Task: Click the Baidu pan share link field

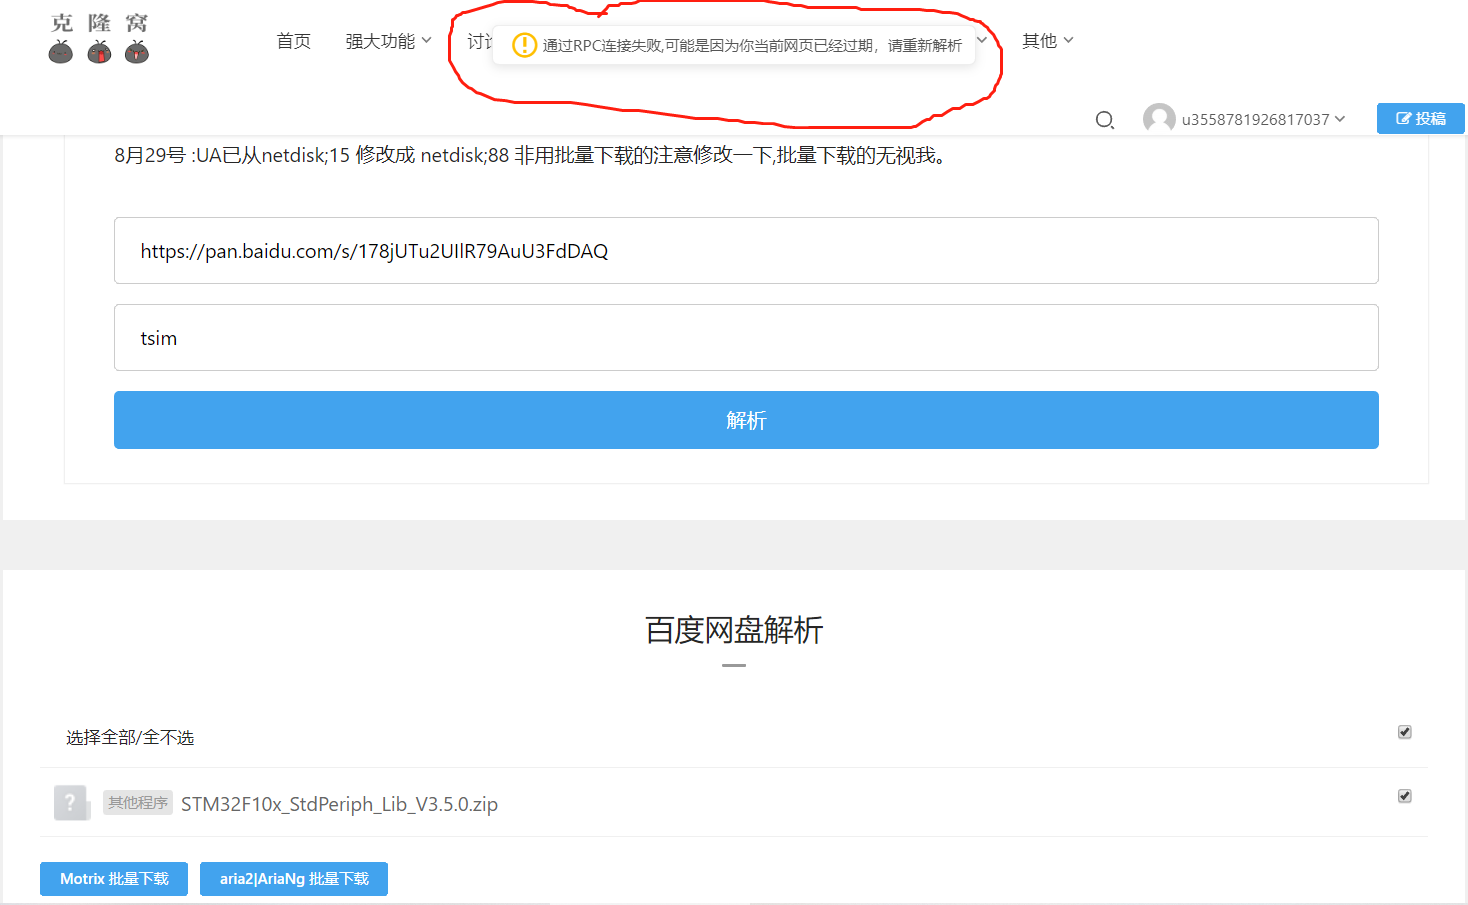Action: point(746,250)
